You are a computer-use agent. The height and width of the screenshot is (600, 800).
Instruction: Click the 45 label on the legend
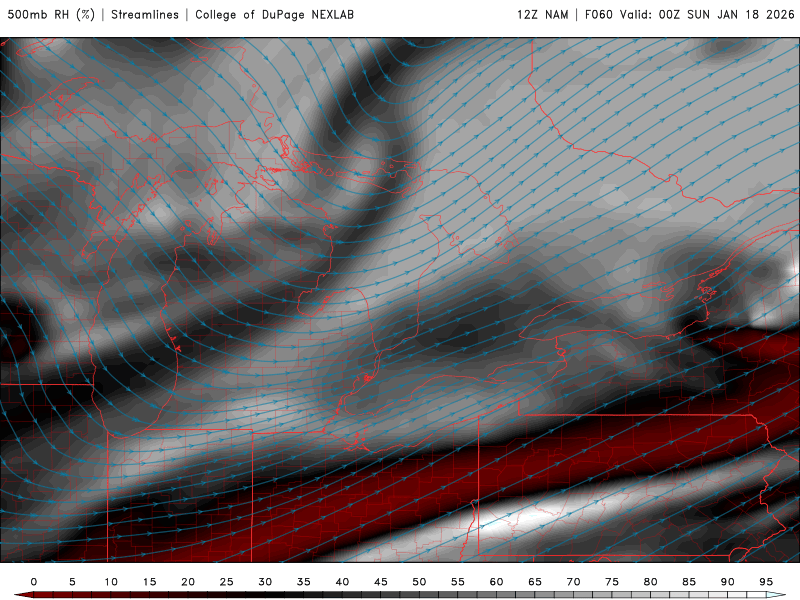tap(381, 582)
